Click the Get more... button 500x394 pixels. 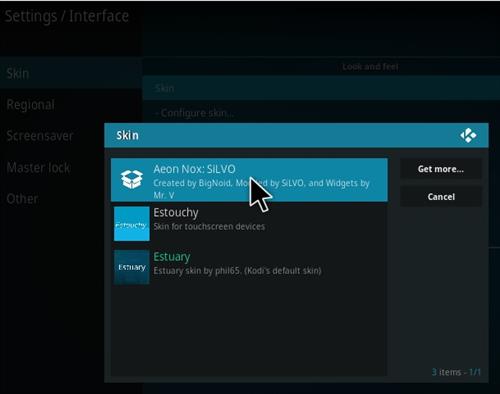441,169
